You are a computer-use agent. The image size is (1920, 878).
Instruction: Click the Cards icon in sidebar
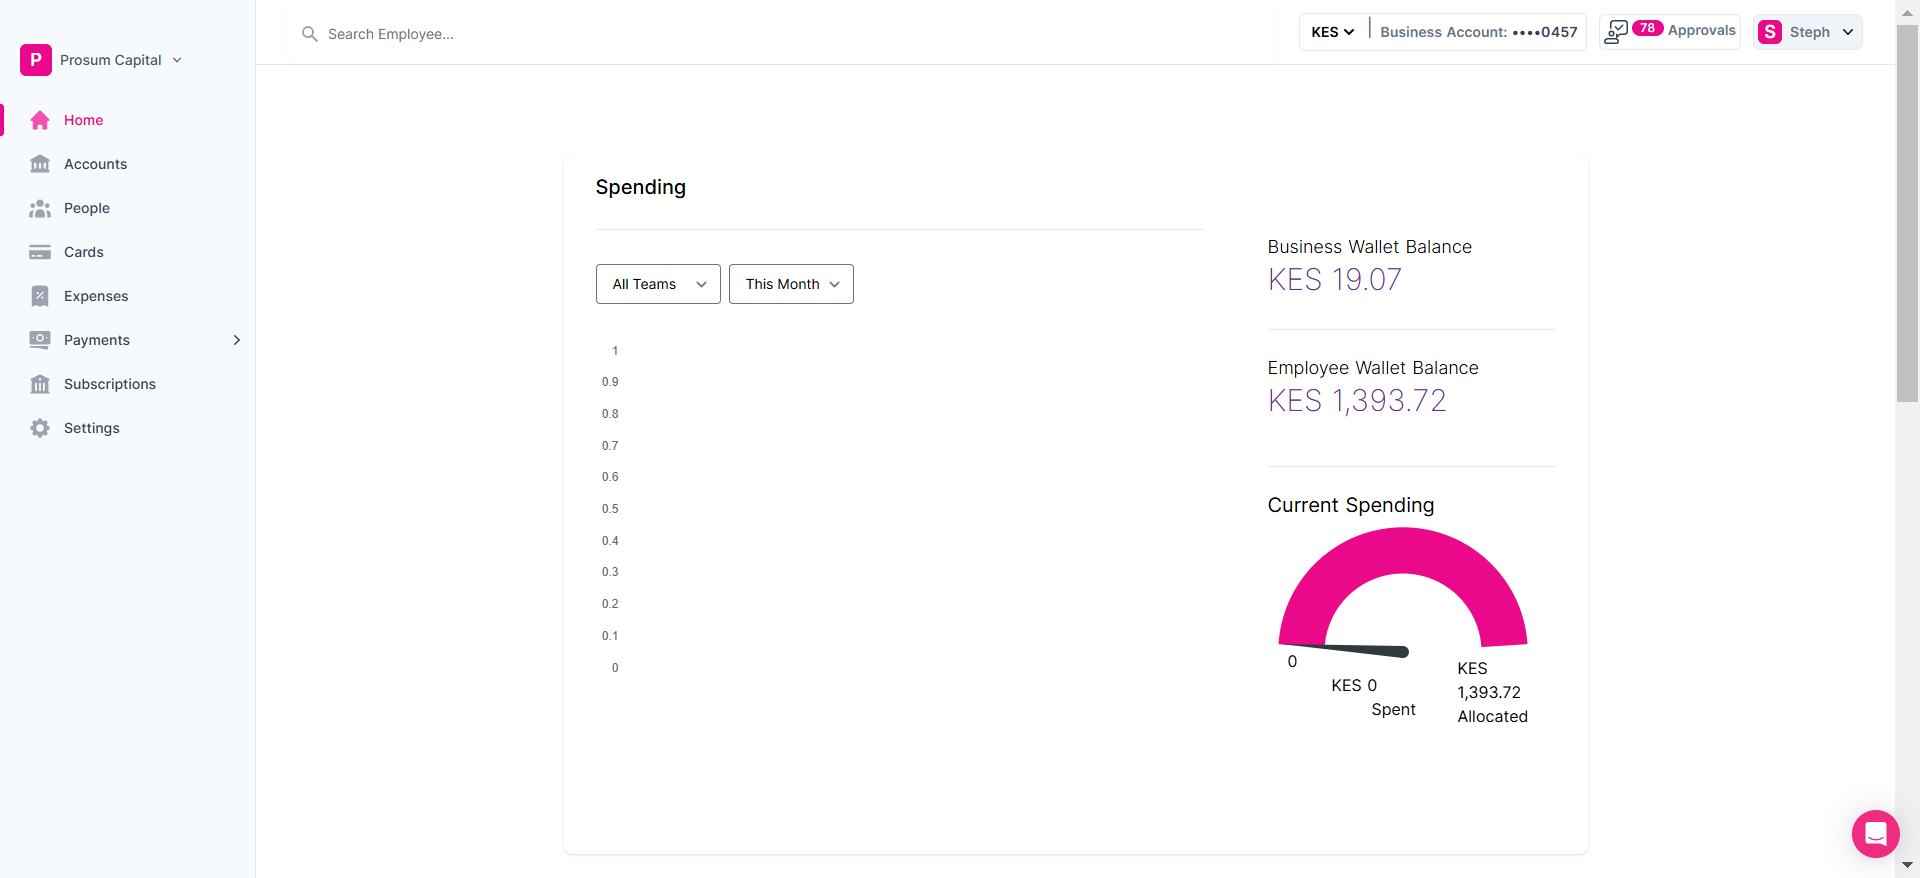[x=40, y=252]
